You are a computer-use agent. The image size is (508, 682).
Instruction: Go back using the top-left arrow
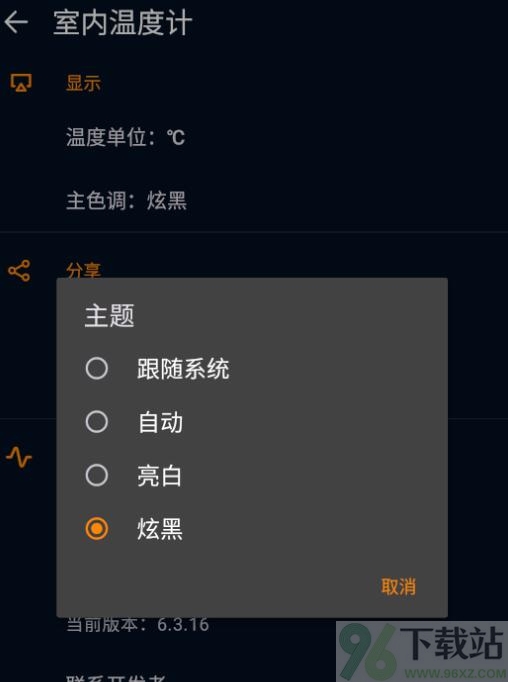[16, 23]
